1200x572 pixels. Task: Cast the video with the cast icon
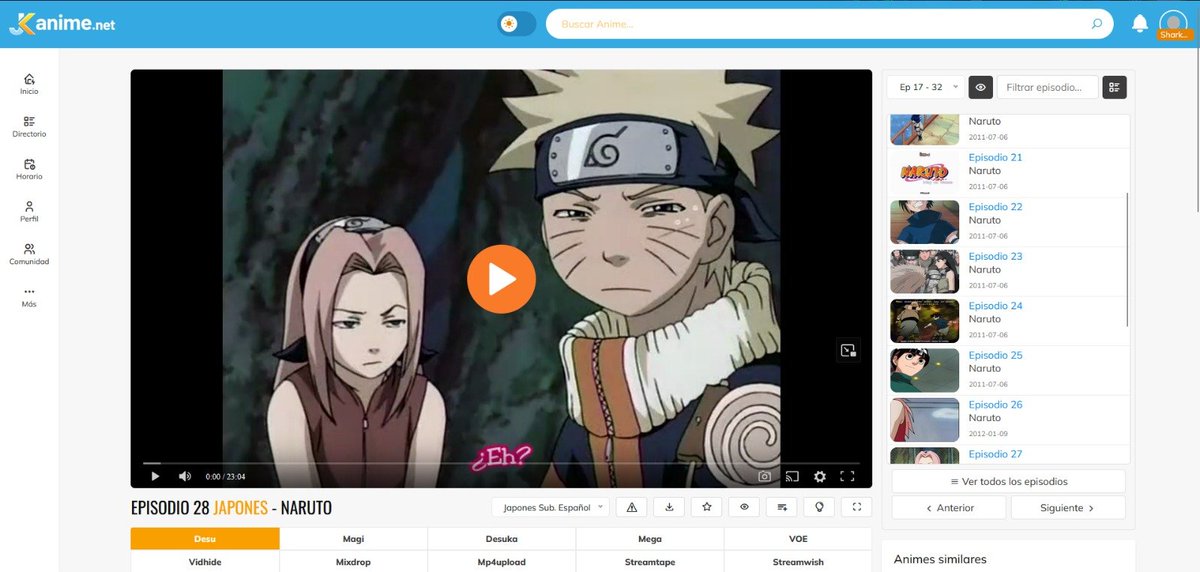792,477
